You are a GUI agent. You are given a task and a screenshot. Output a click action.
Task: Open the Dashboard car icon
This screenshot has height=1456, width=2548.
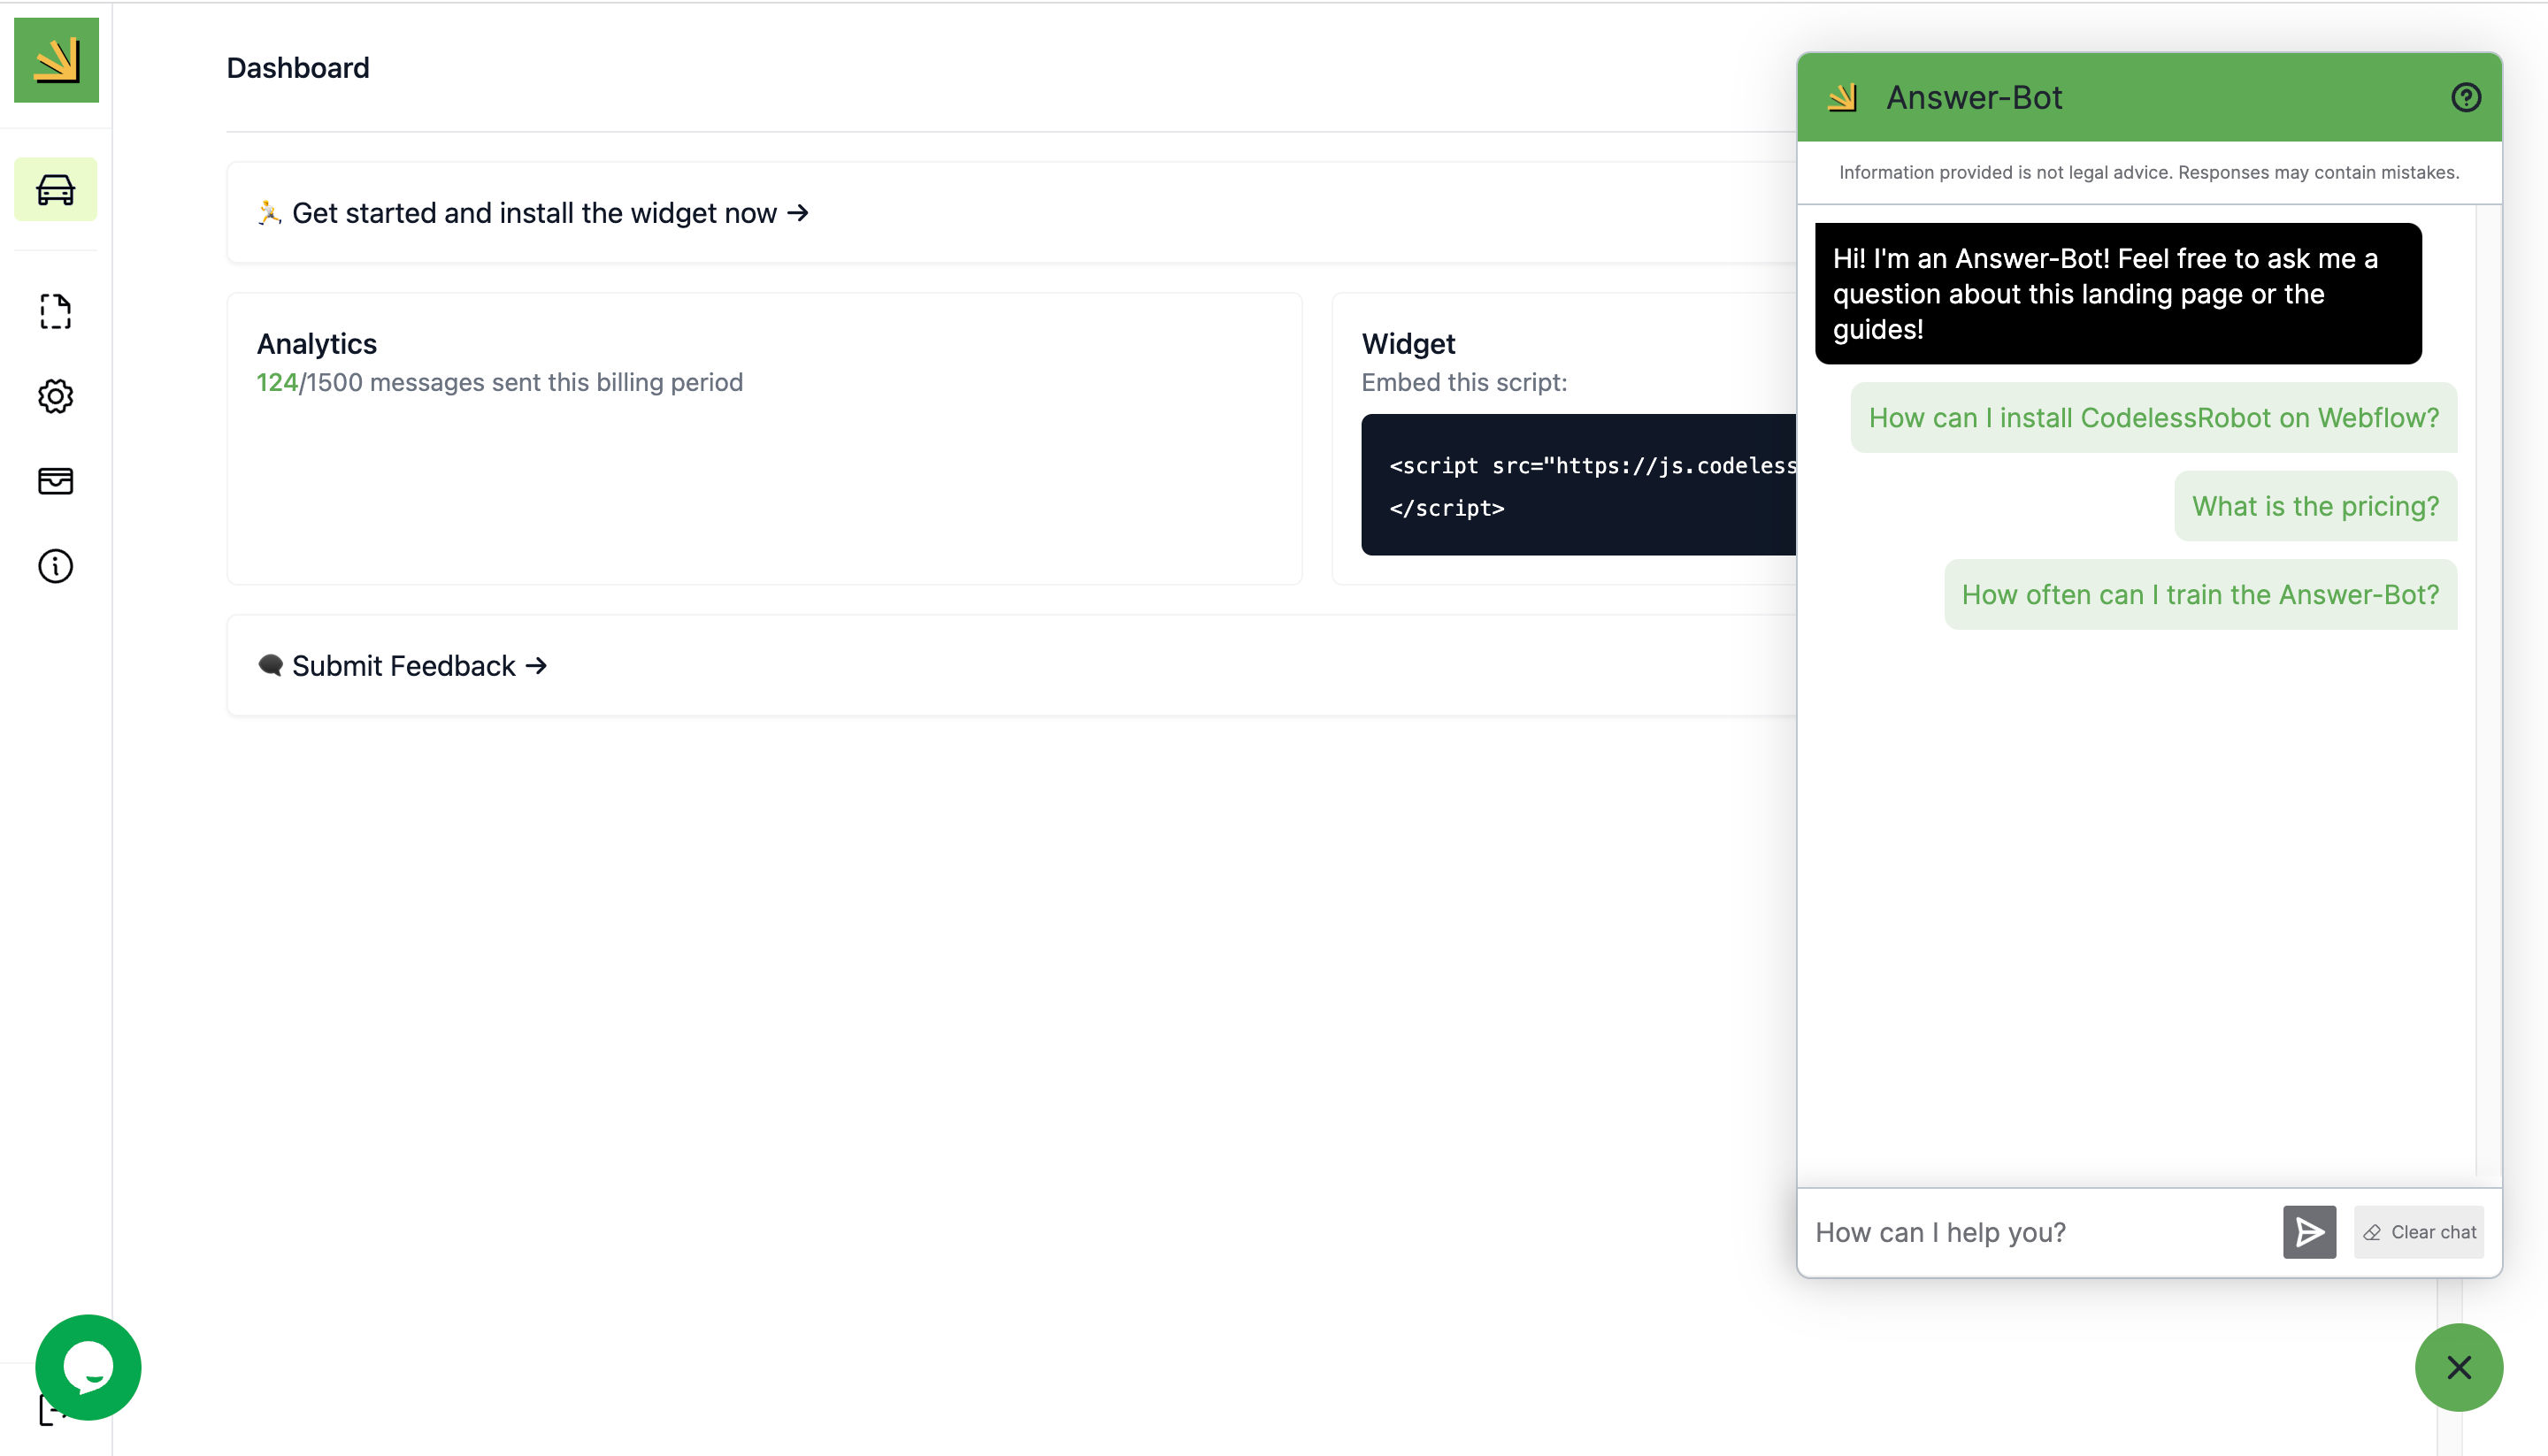pyautogui.click(x=56, y=189)
